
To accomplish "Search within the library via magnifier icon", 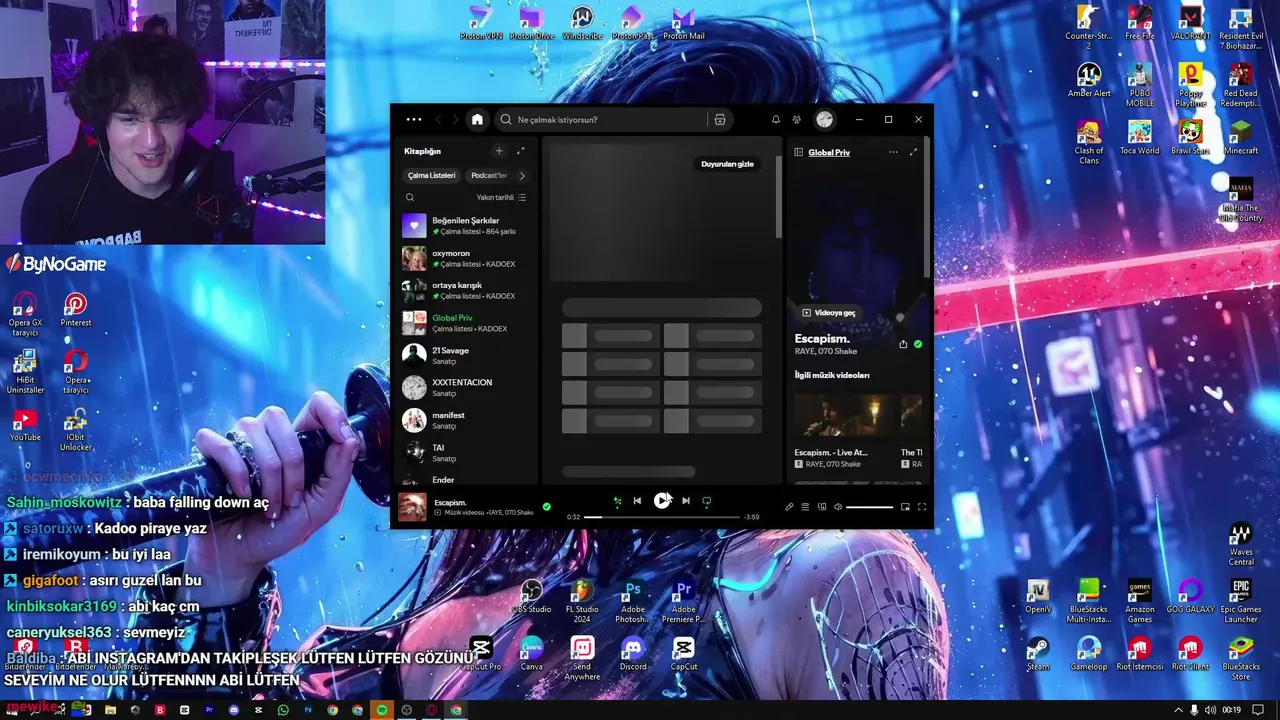I will 411,198.
